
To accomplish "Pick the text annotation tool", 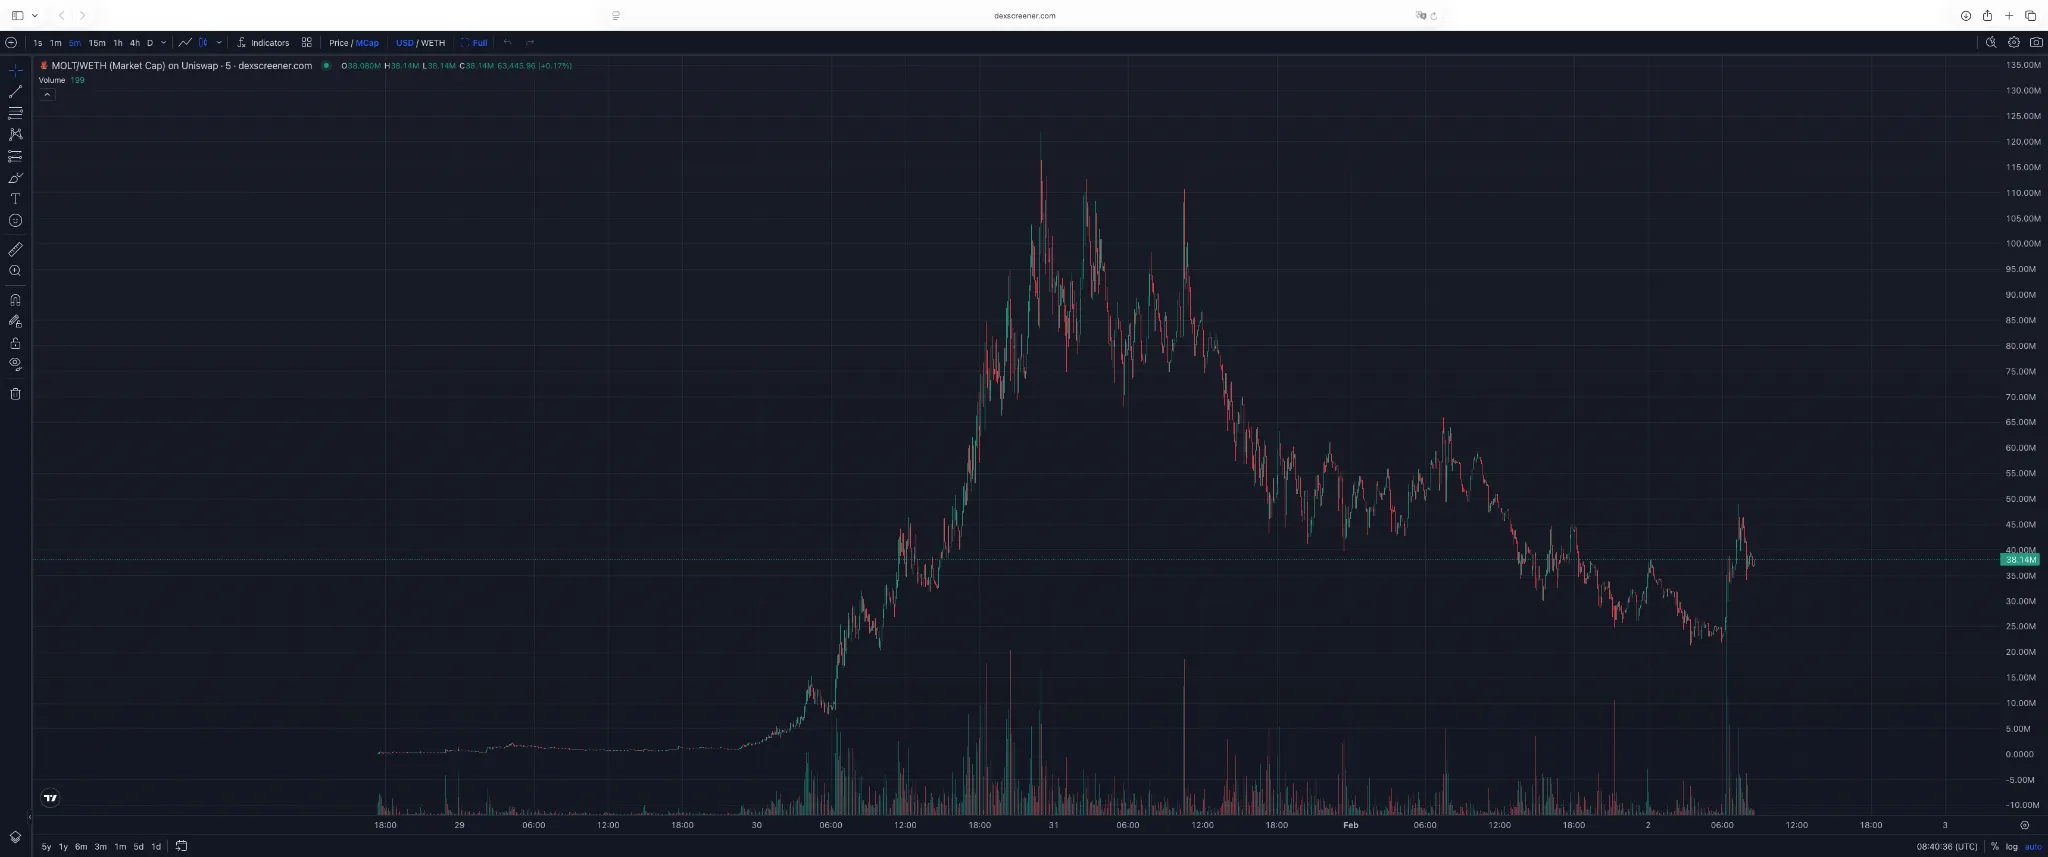I will coord(15,199).
